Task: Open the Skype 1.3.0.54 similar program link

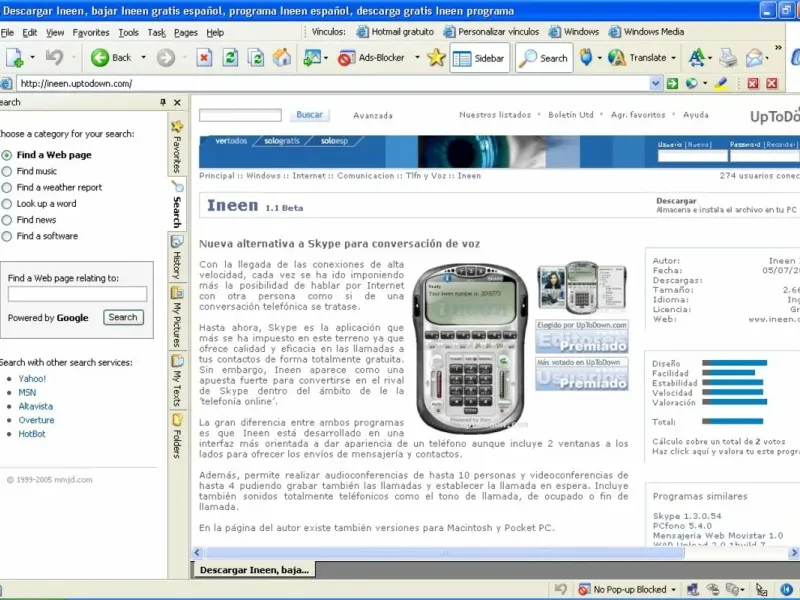Action: [687, 516]
